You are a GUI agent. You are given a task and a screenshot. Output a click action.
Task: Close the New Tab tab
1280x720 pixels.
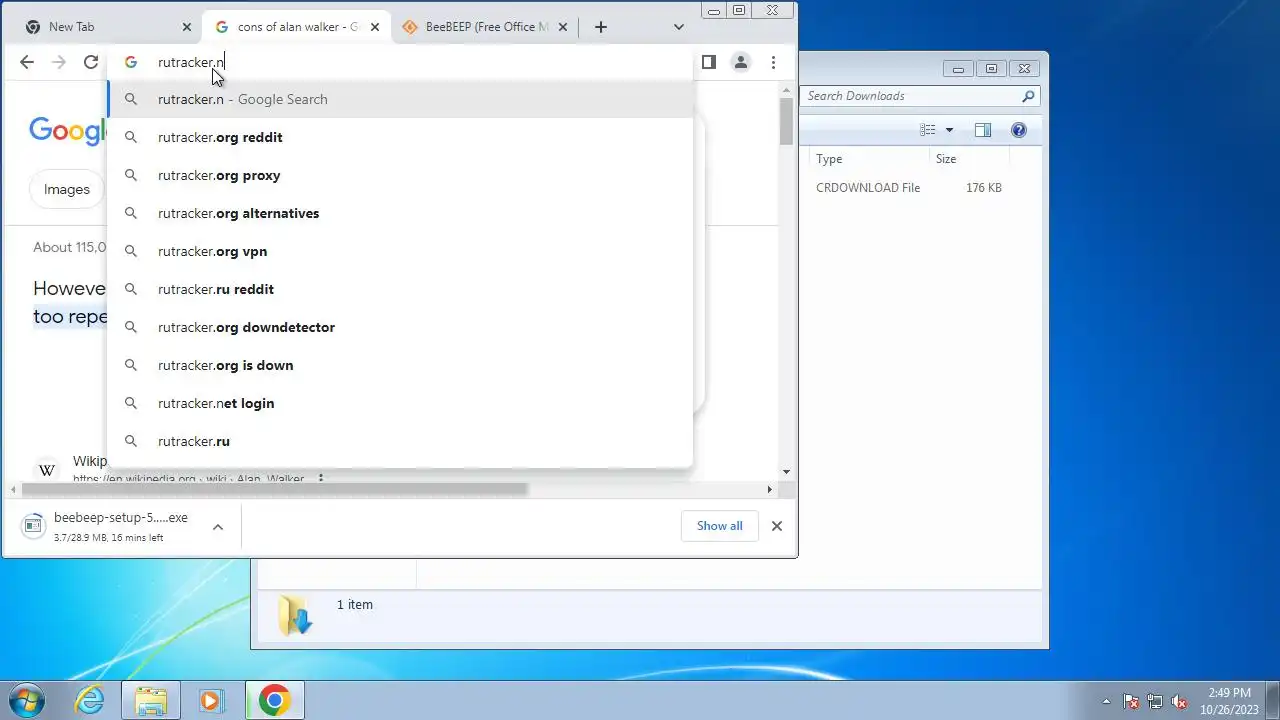point(187,27)
